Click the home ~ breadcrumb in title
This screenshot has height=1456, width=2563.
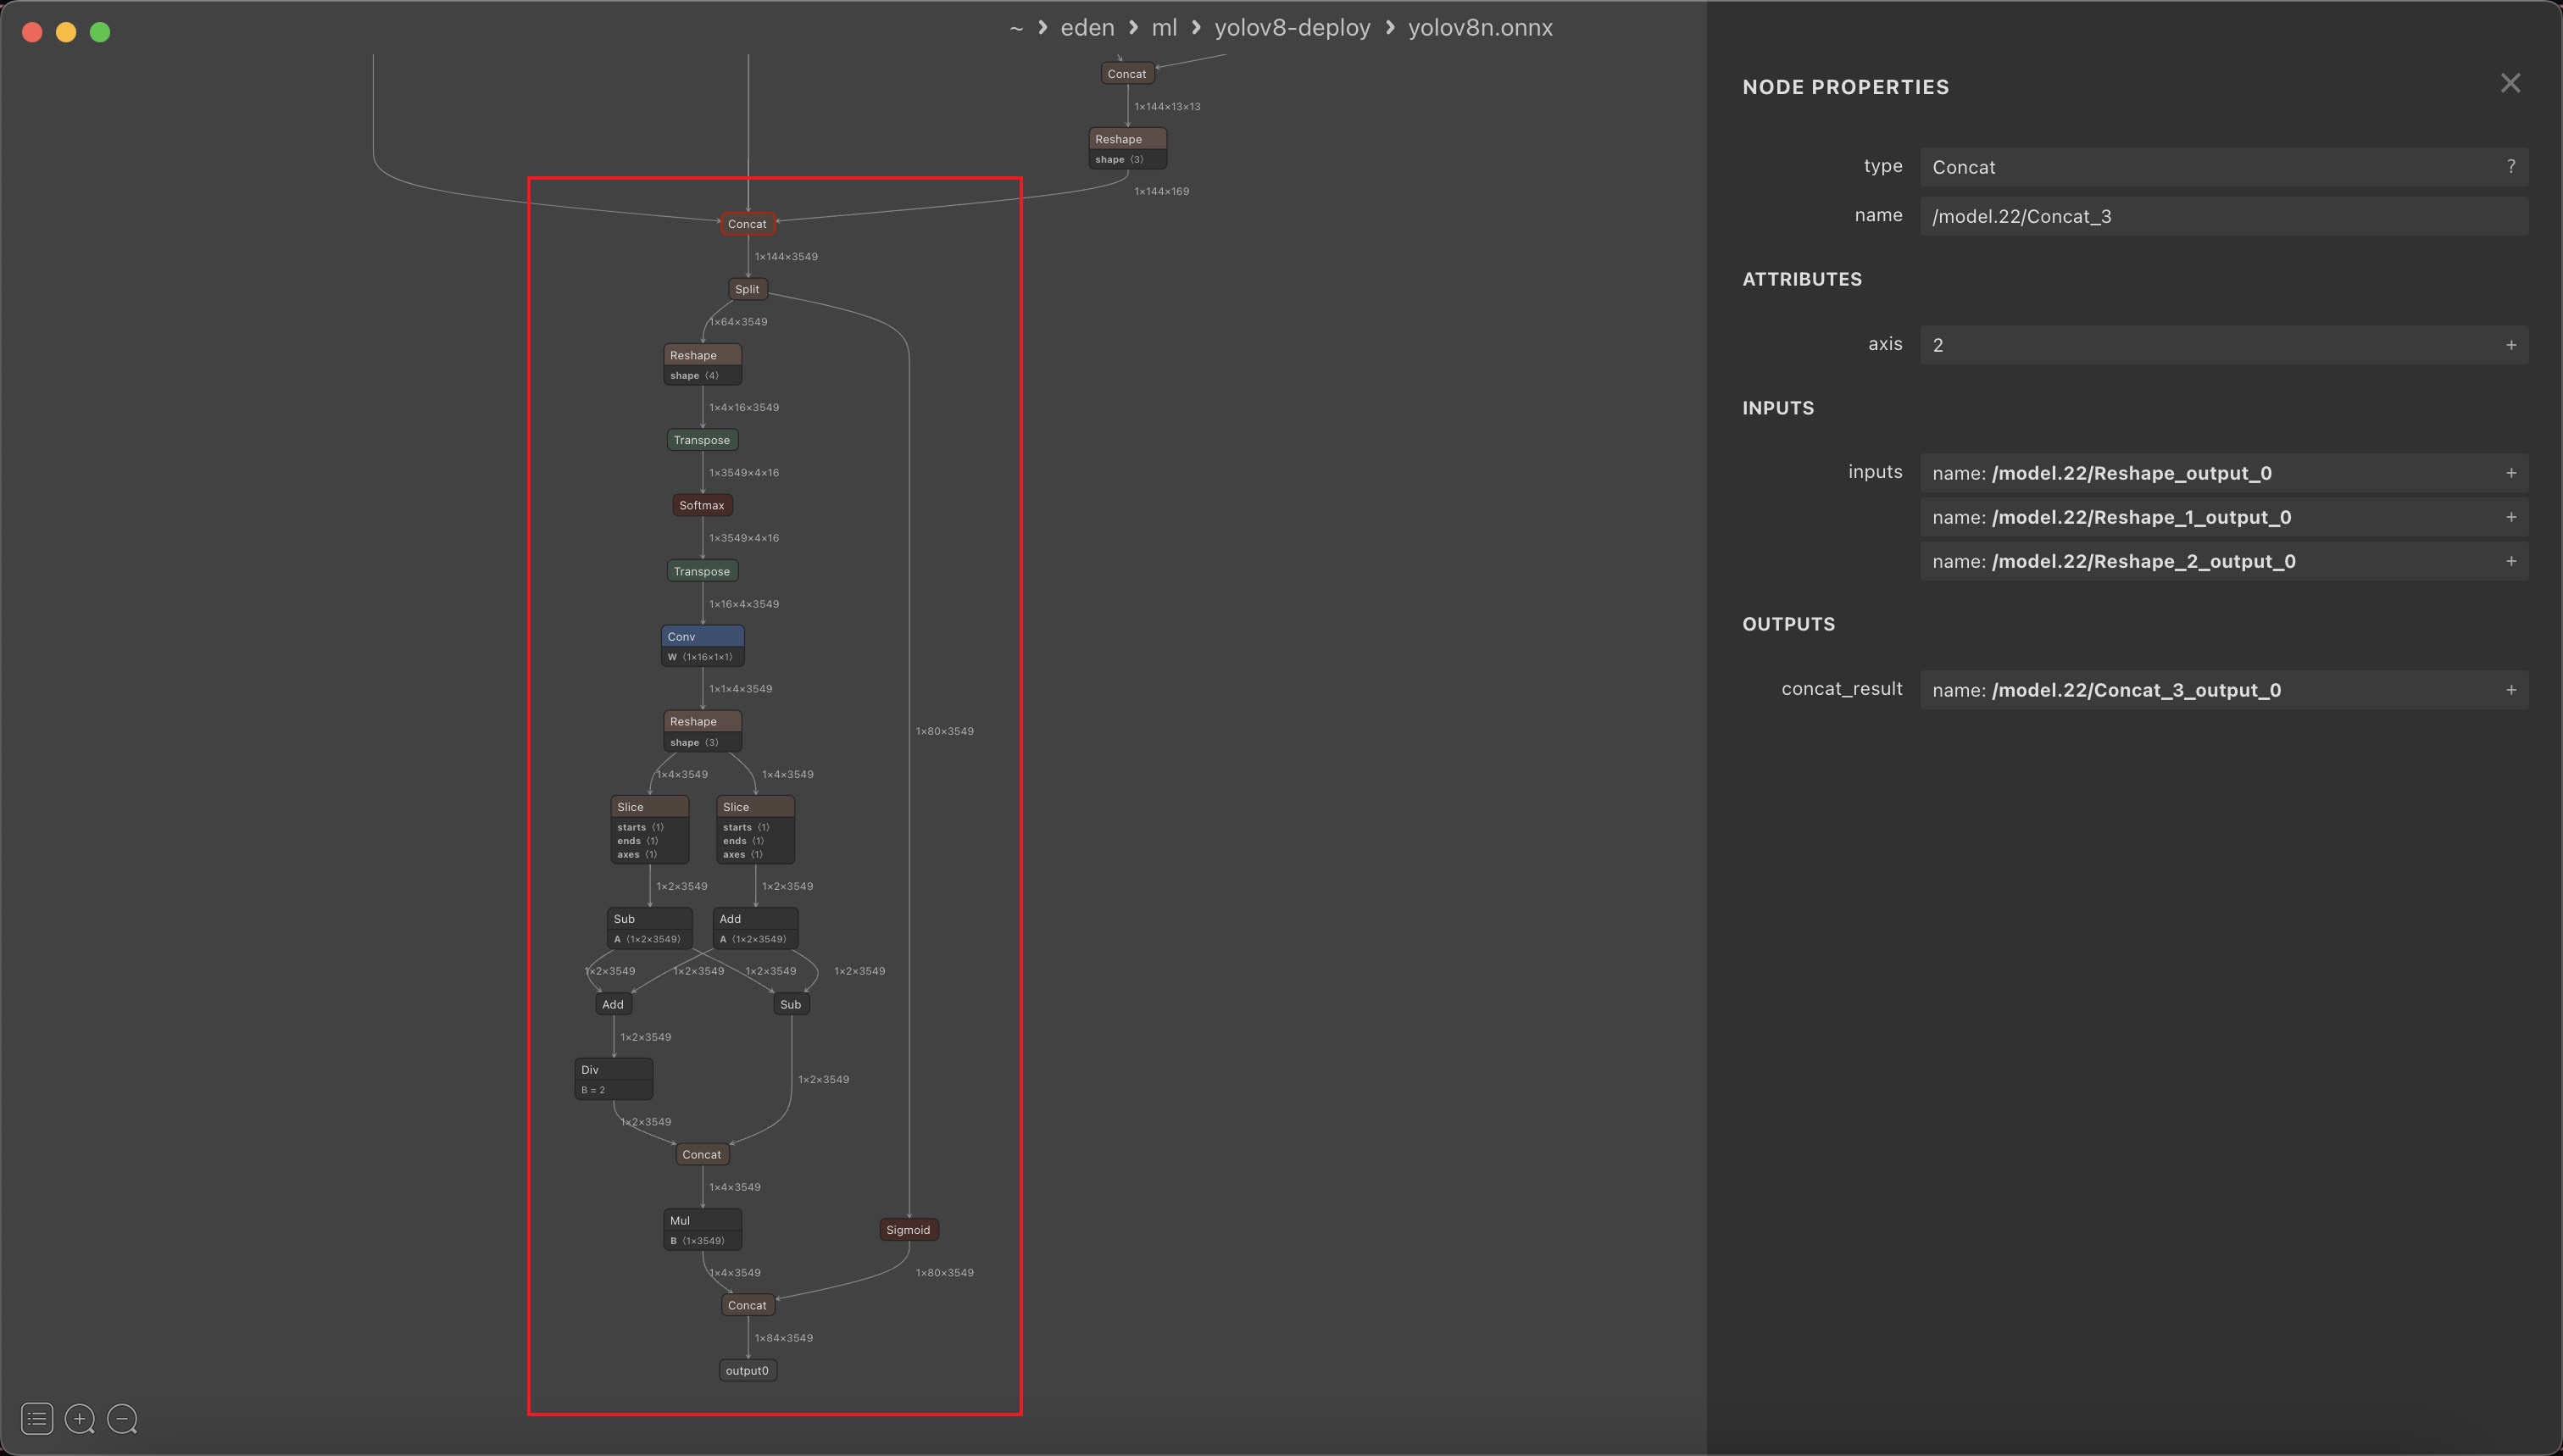pos(1016,28)
